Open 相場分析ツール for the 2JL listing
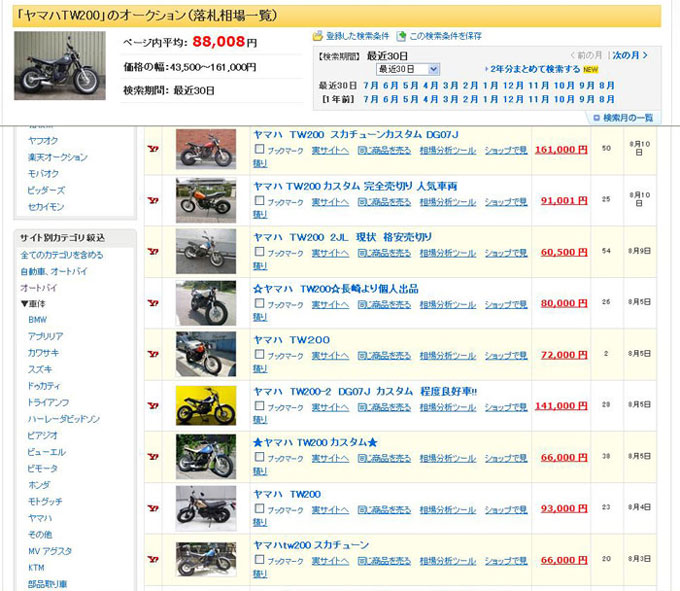The height and width of the screenshot is (591, 680). coord(447,252)
